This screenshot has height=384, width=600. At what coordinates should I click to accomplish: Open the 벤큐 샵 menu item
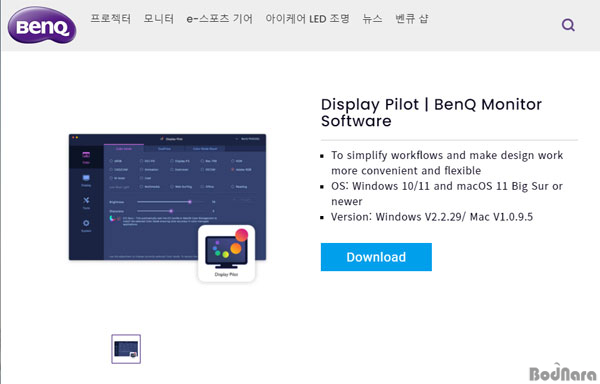pos(412,18)
